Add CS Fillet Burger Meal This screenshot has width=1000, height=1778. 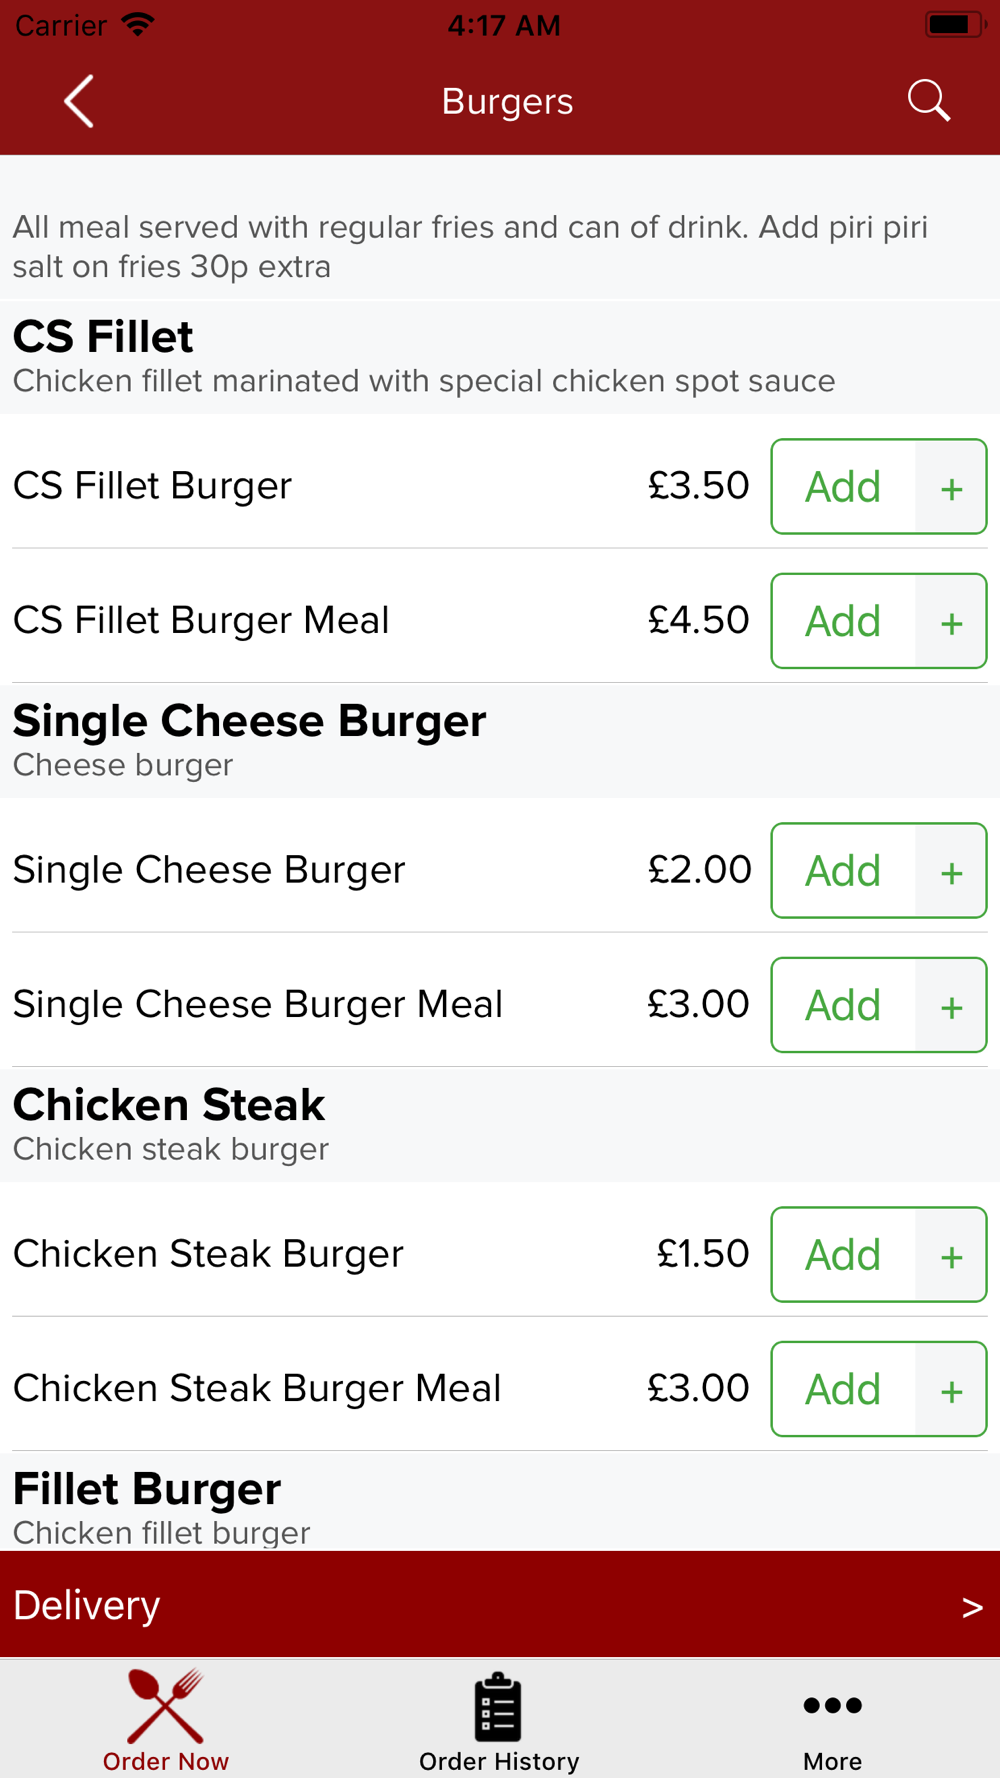click(843, 621)
